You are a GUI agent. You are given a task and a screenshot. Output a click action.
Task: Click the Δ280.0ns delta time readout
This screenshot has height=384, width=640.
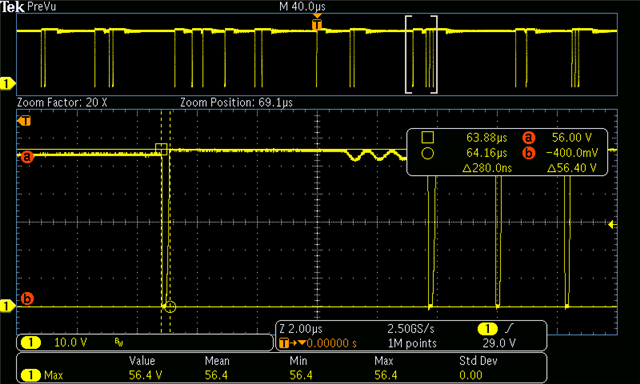(x=487, y=168)
